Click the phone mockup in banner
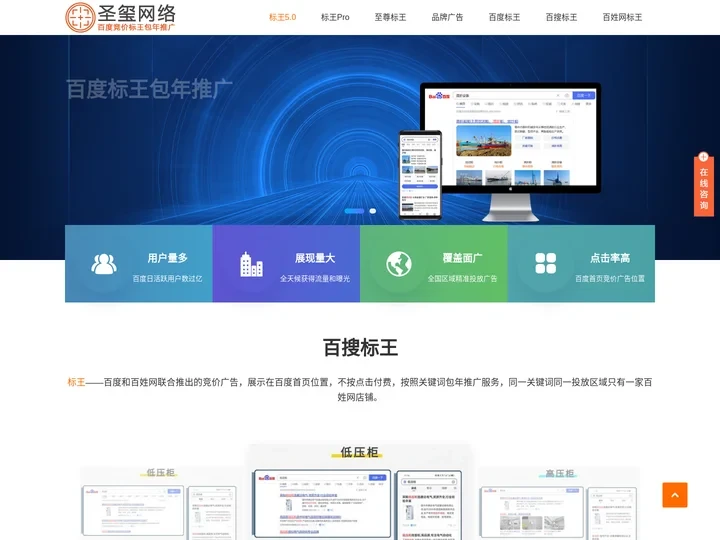720x540 pixels. point(420,174)
